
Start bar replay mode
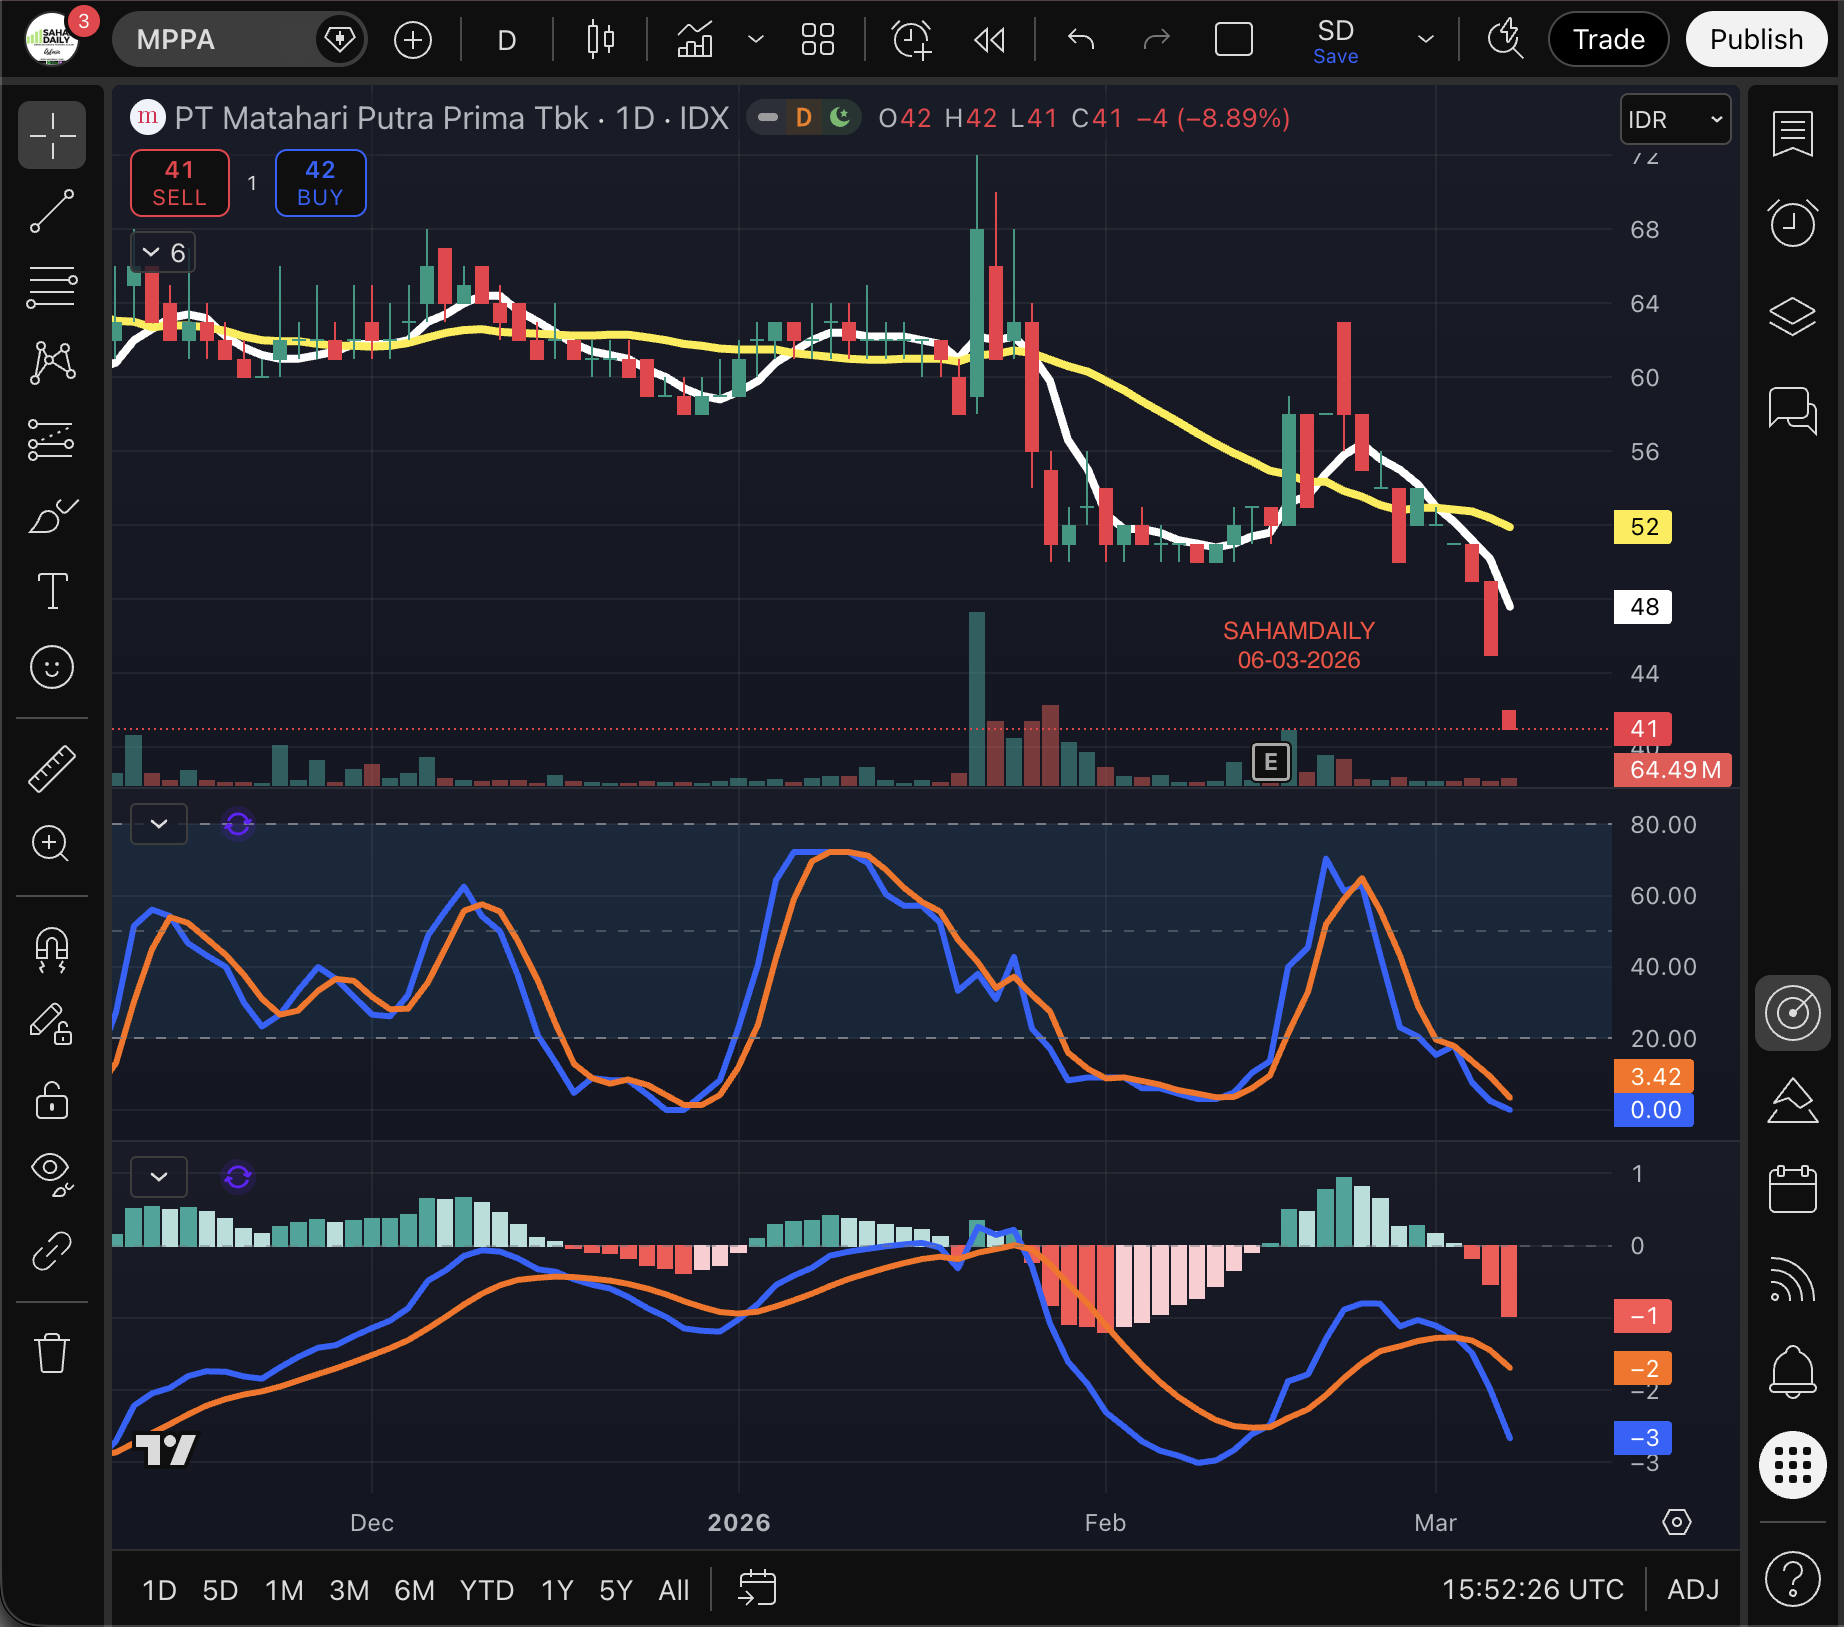tap(989, 40)
